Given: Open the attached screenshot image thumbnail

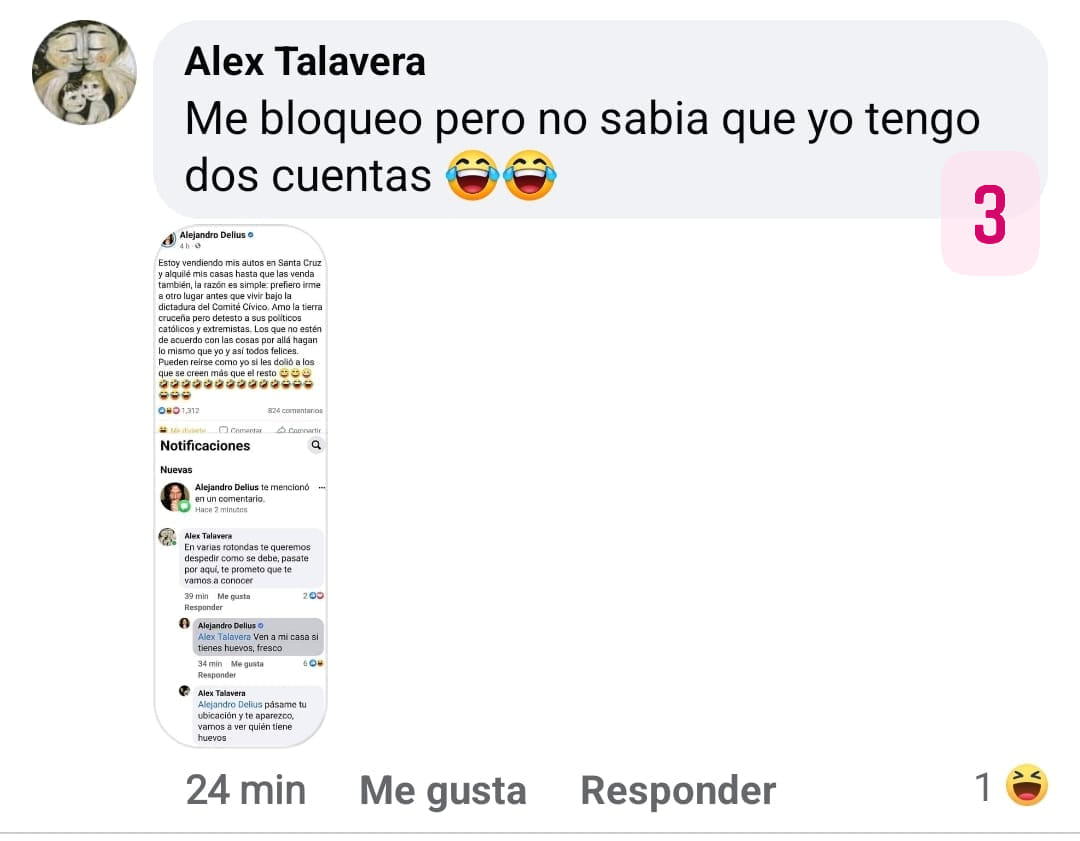Looking at the screenshot, I should click(240, 486).
